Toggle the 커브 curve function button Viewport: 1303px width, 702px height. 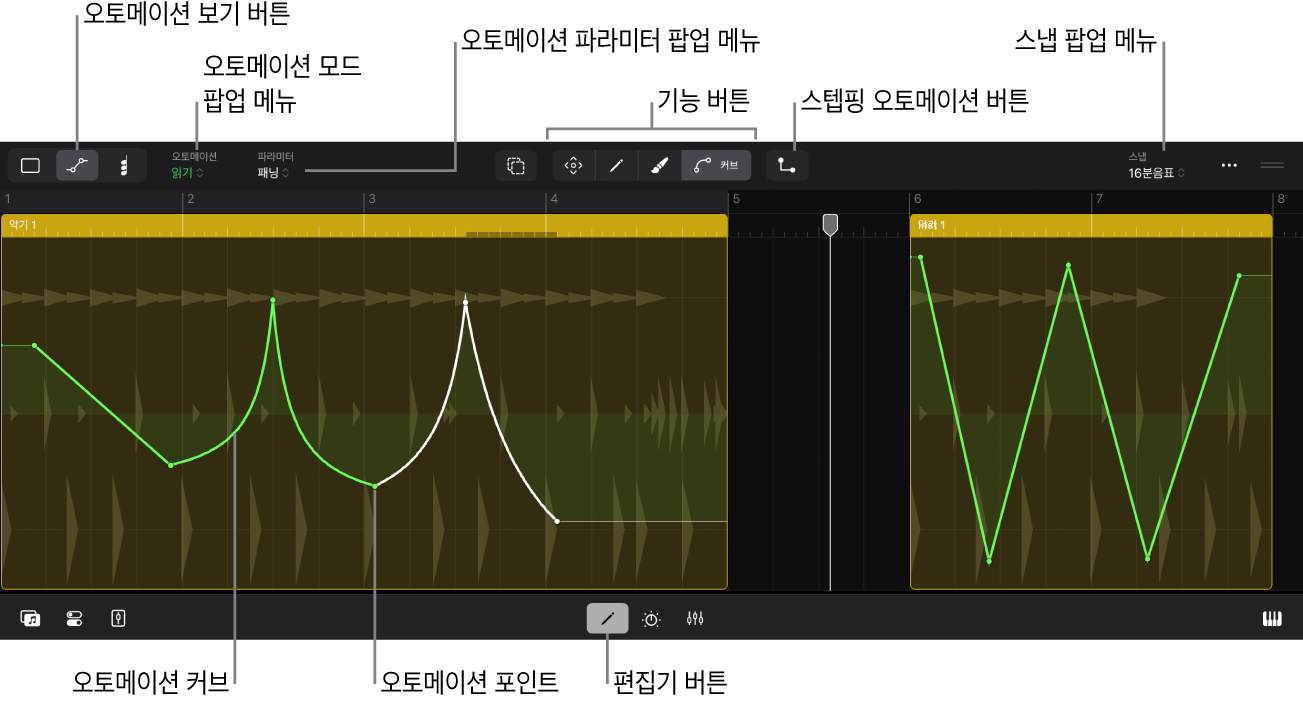pyautogui.click(x=716, y=166)
